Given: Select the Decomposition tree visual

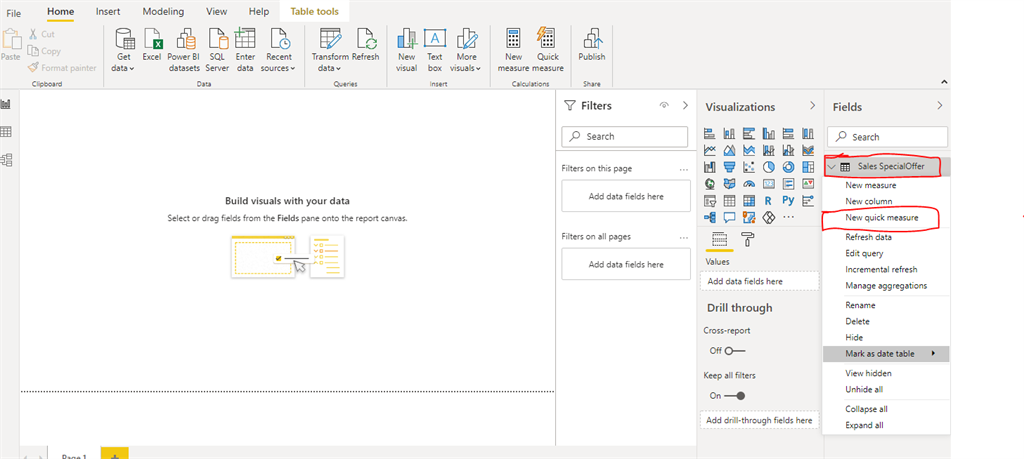Looking at the screenshot, I should pyautogui.click(x=710, y=217).
